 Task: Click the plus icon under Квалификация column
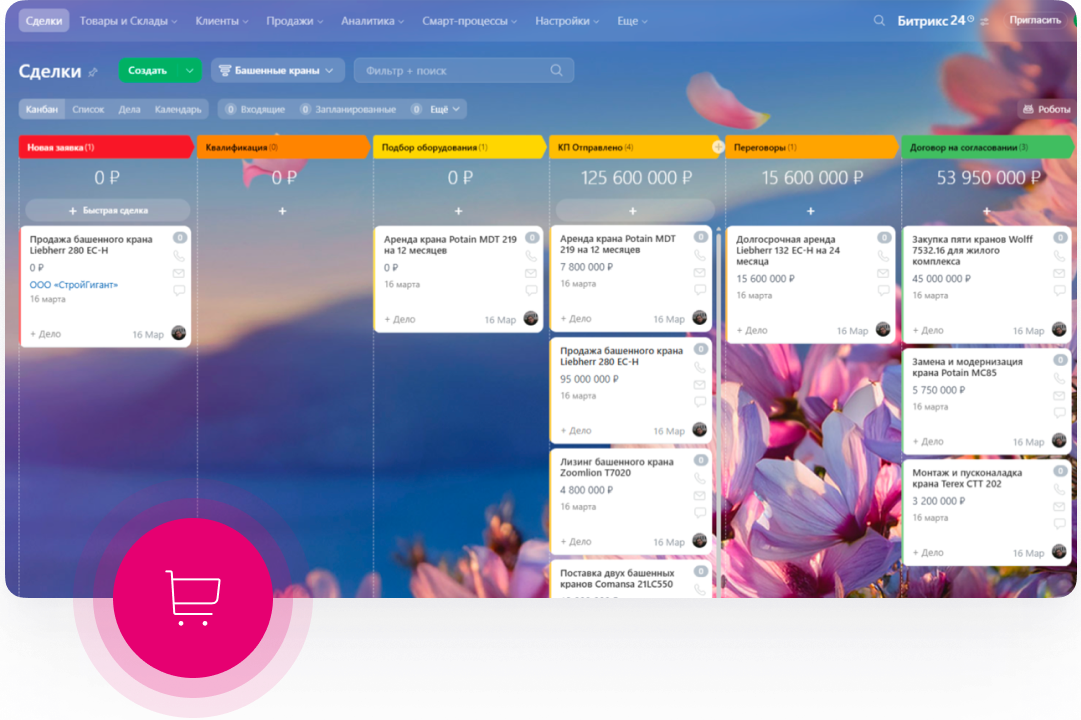pos(282,211)
